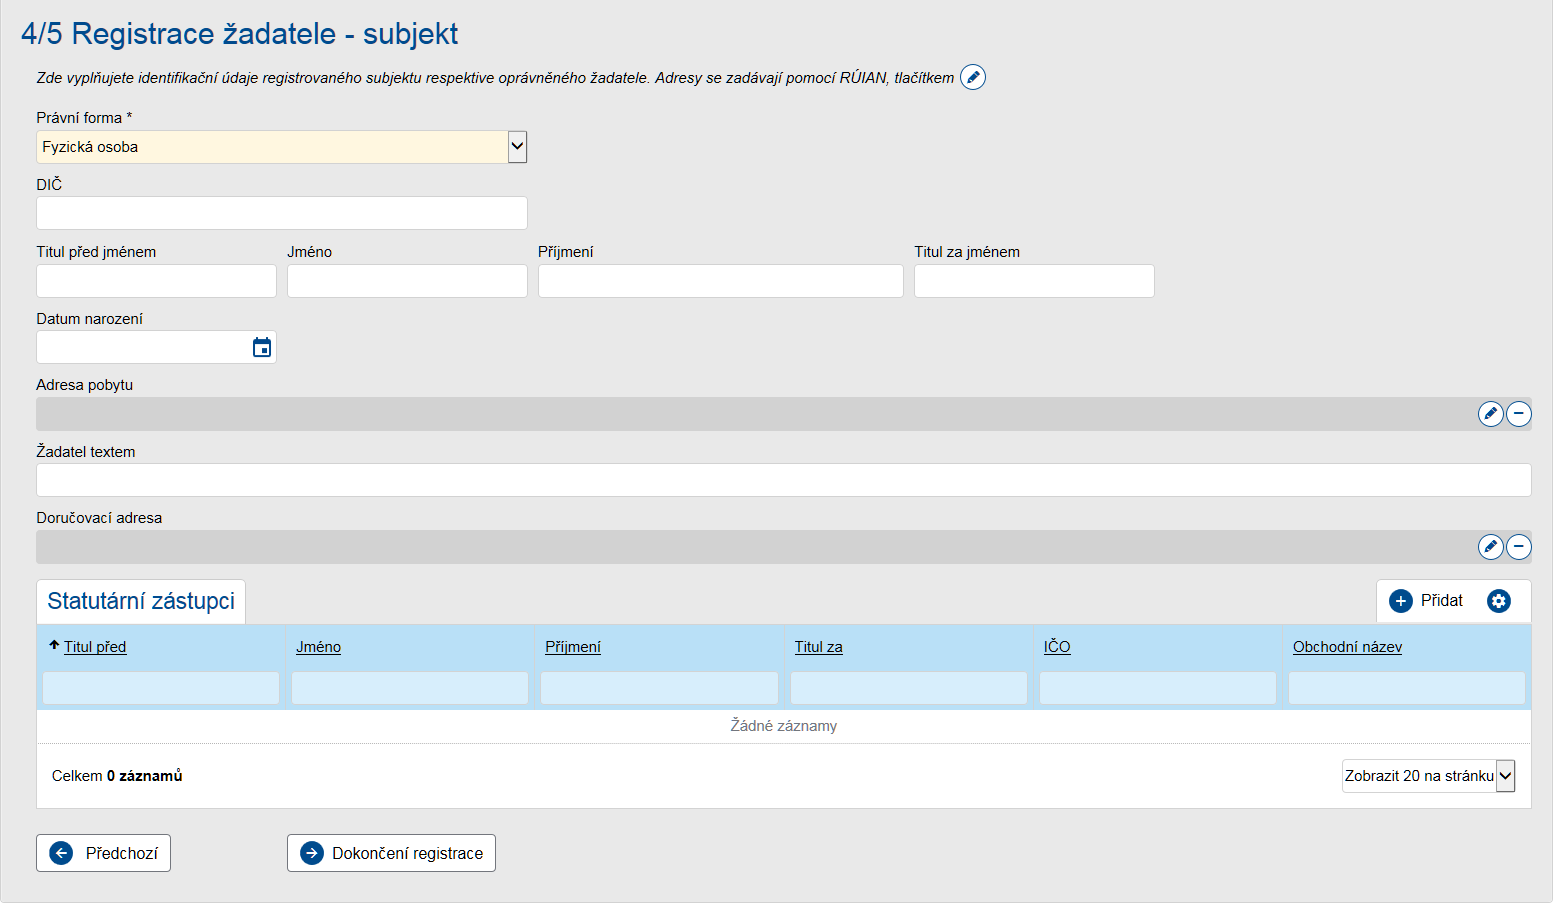Click inside the DIČ input field
Screen dimensions: 1560x904
[x=281, y=213]
